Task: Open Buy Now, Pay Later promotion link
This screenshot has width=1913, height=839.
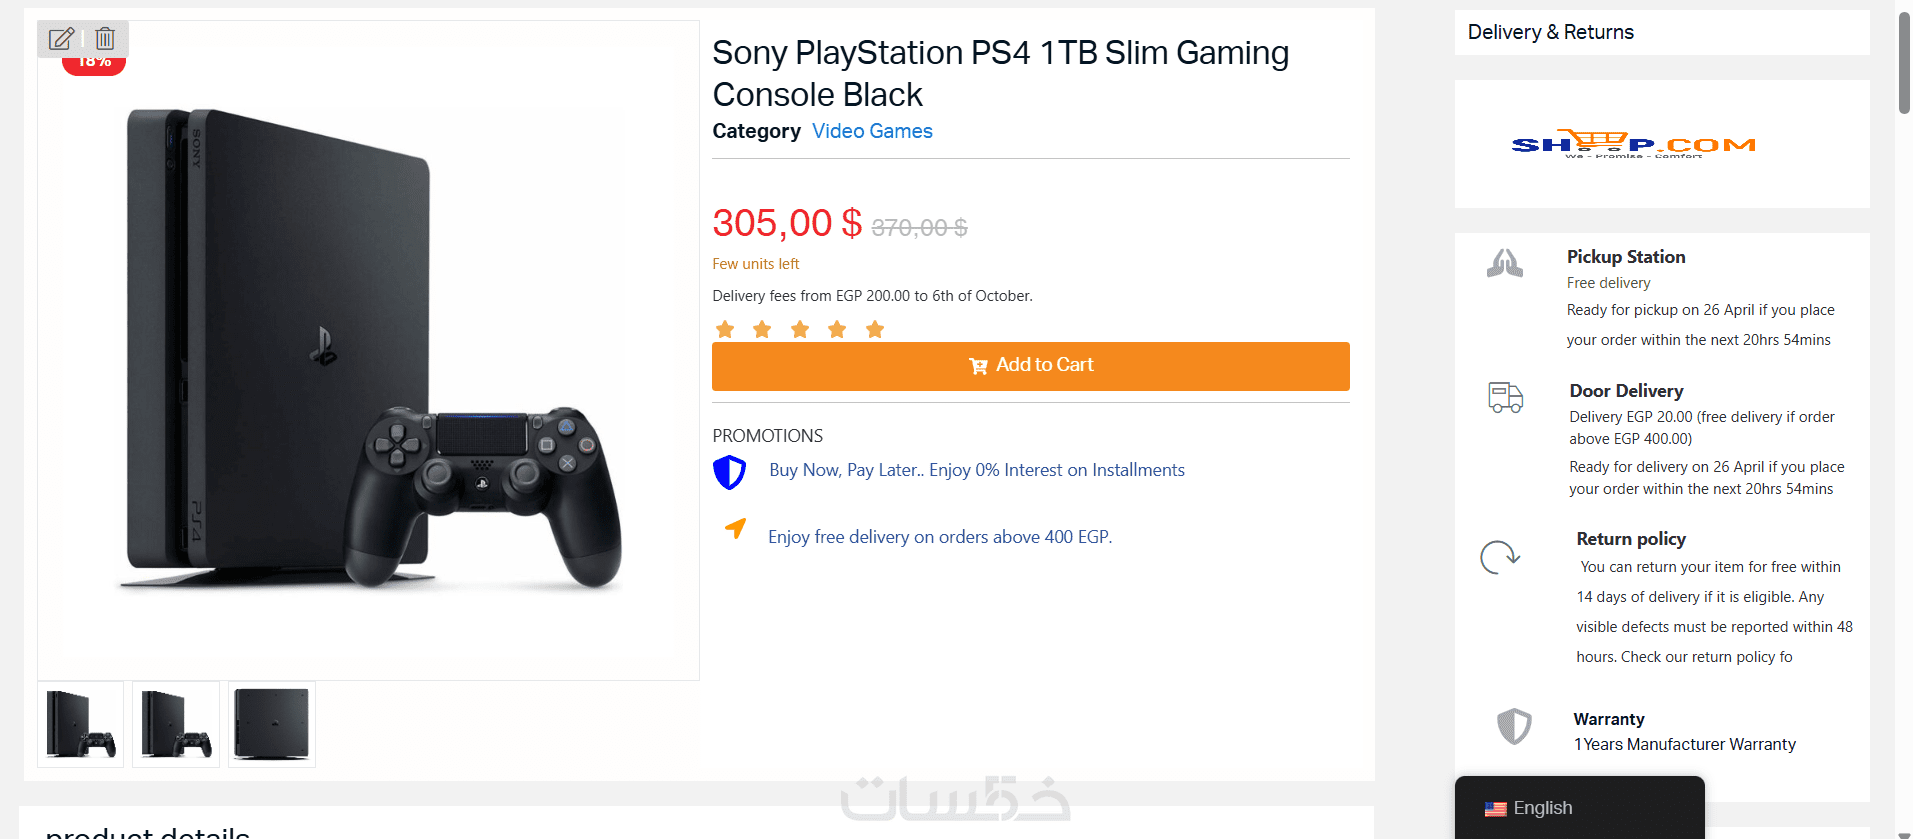Action: [x=976, y=470]
